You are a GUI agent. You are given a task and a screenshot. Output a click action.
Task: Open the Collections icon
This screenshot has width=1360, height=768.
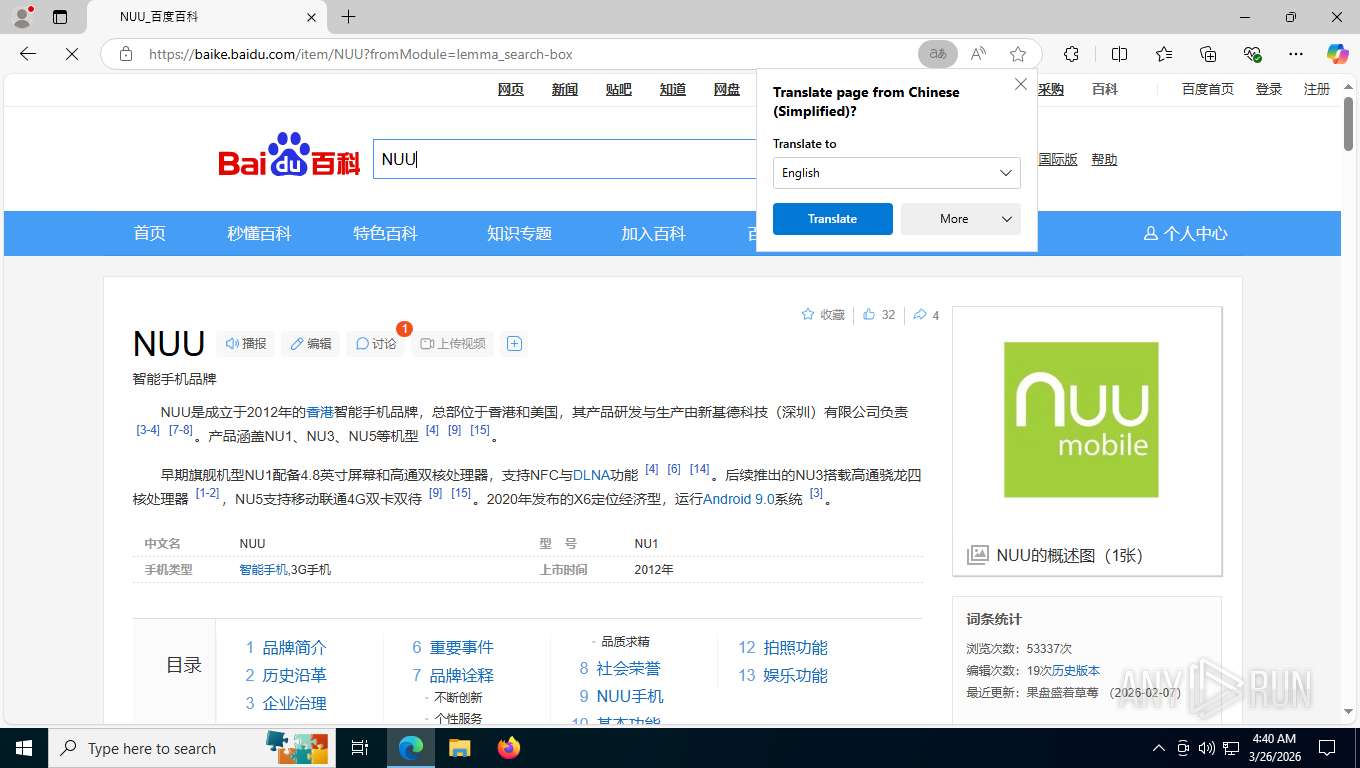pyautogui.click(x=1208, y=54)
